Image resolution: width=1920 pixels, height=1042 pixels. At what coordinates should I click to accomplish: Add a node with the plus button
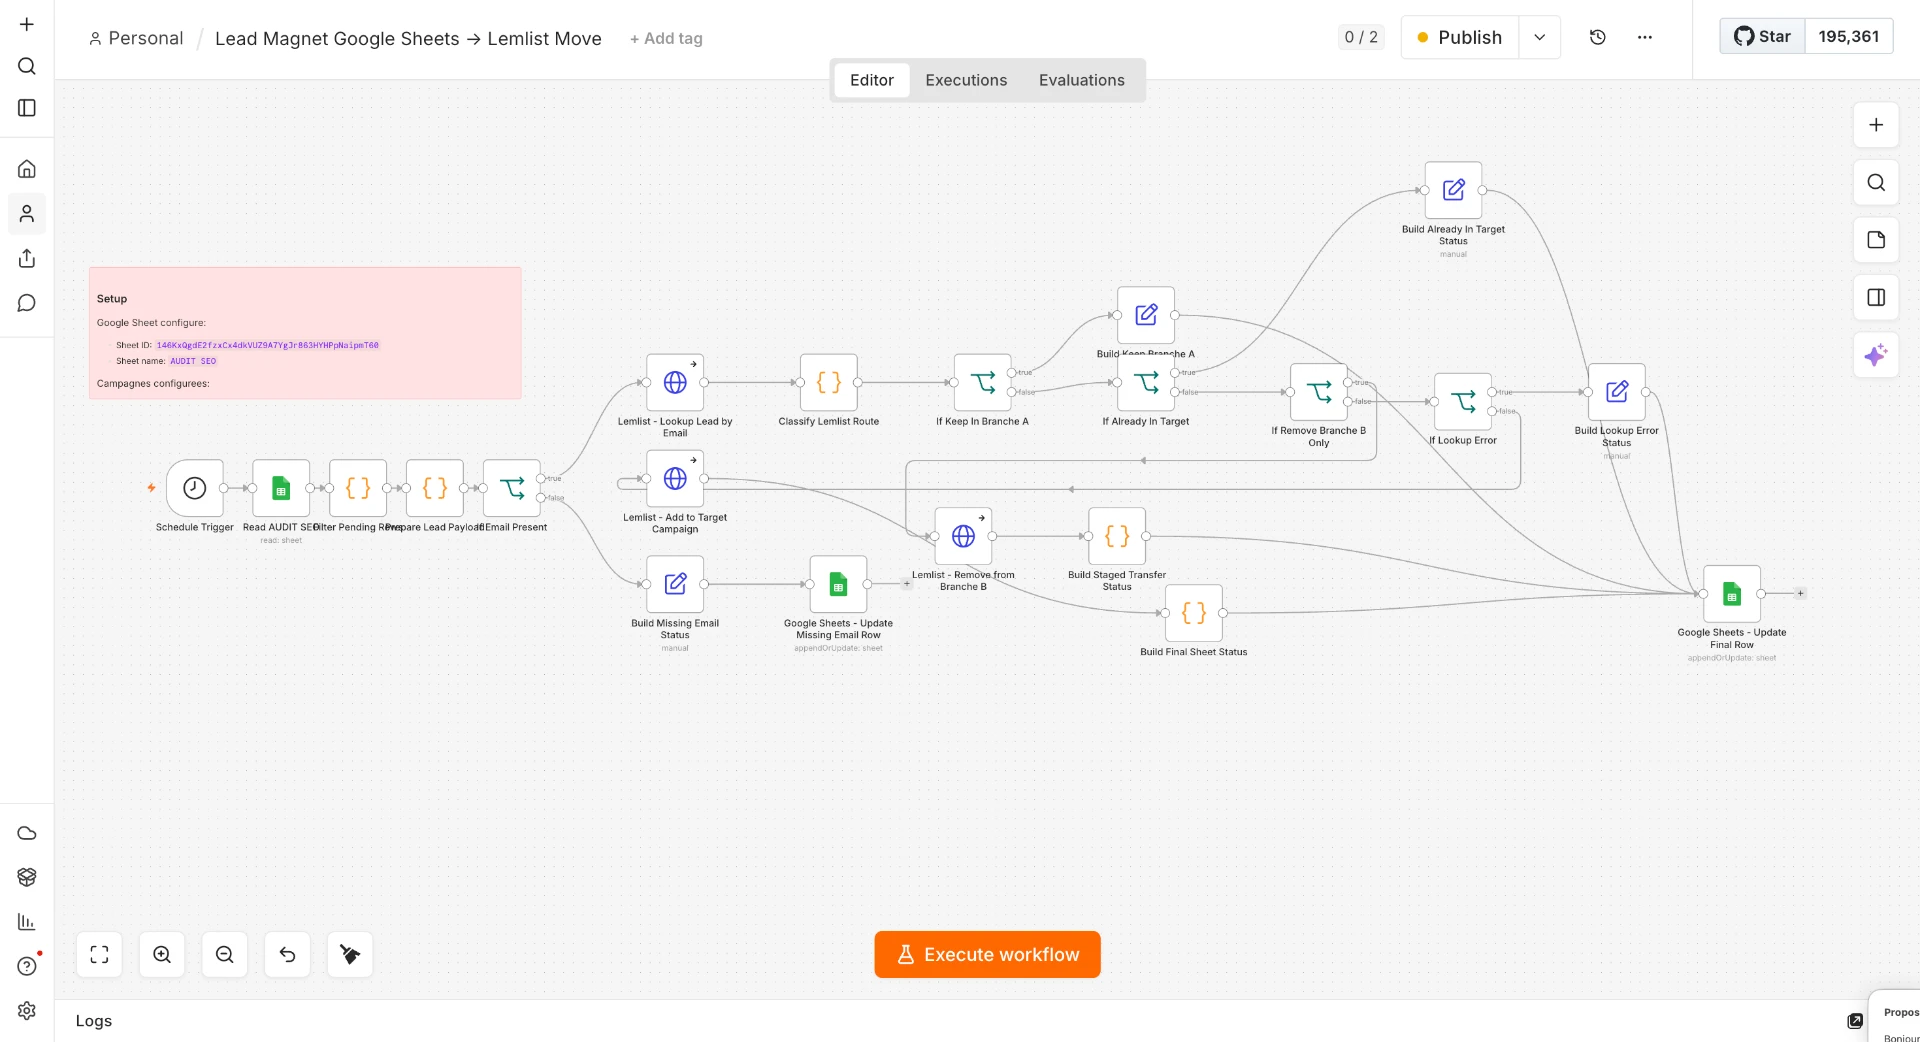point(1876,125)
